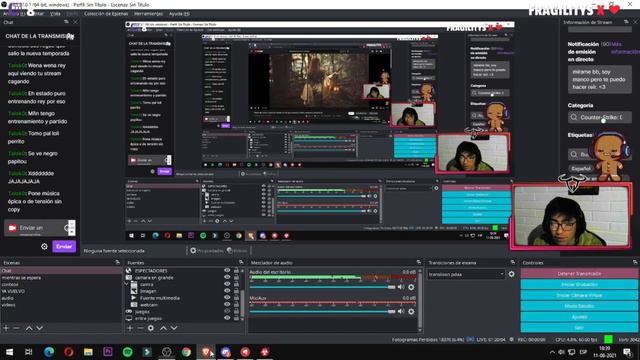Open chat settings gear next to Enviar

coord(44,246)
